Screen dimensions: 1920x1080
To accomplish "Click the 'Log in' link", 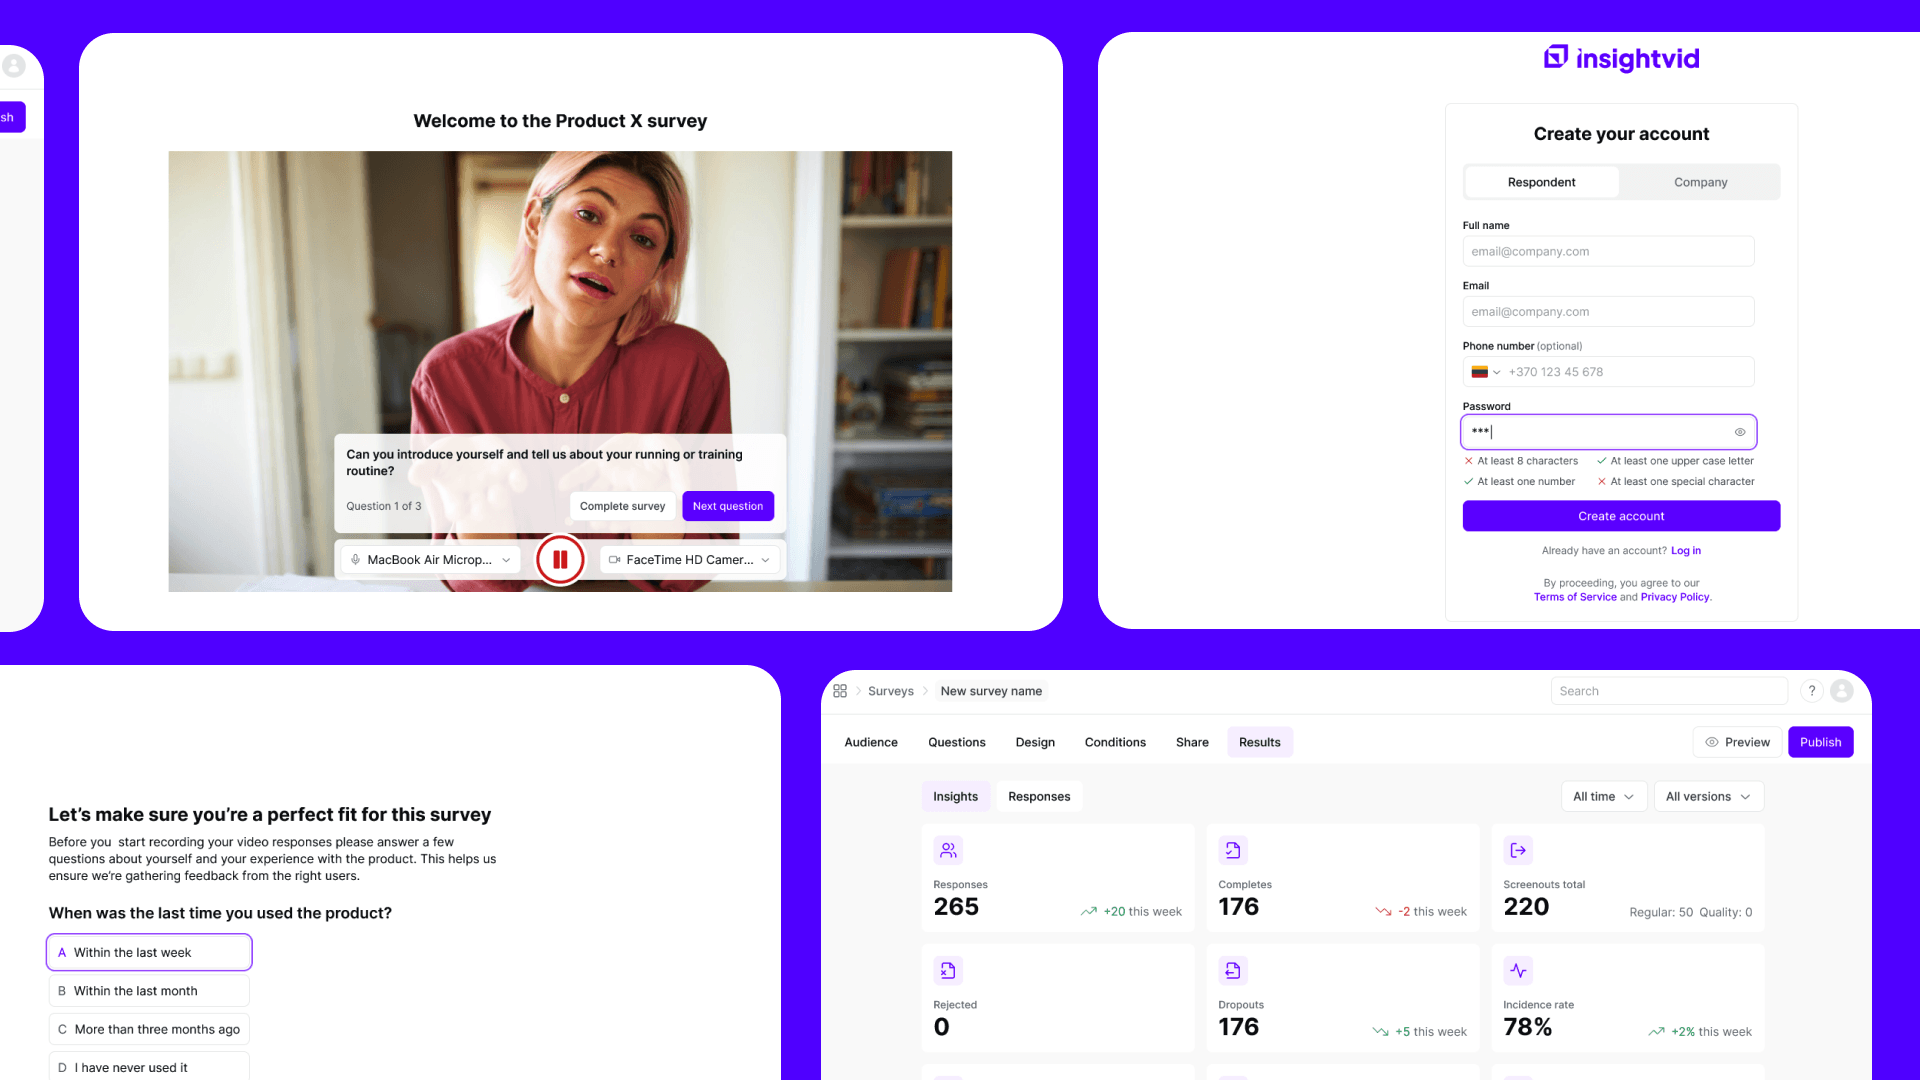I will coord(1686,550).
